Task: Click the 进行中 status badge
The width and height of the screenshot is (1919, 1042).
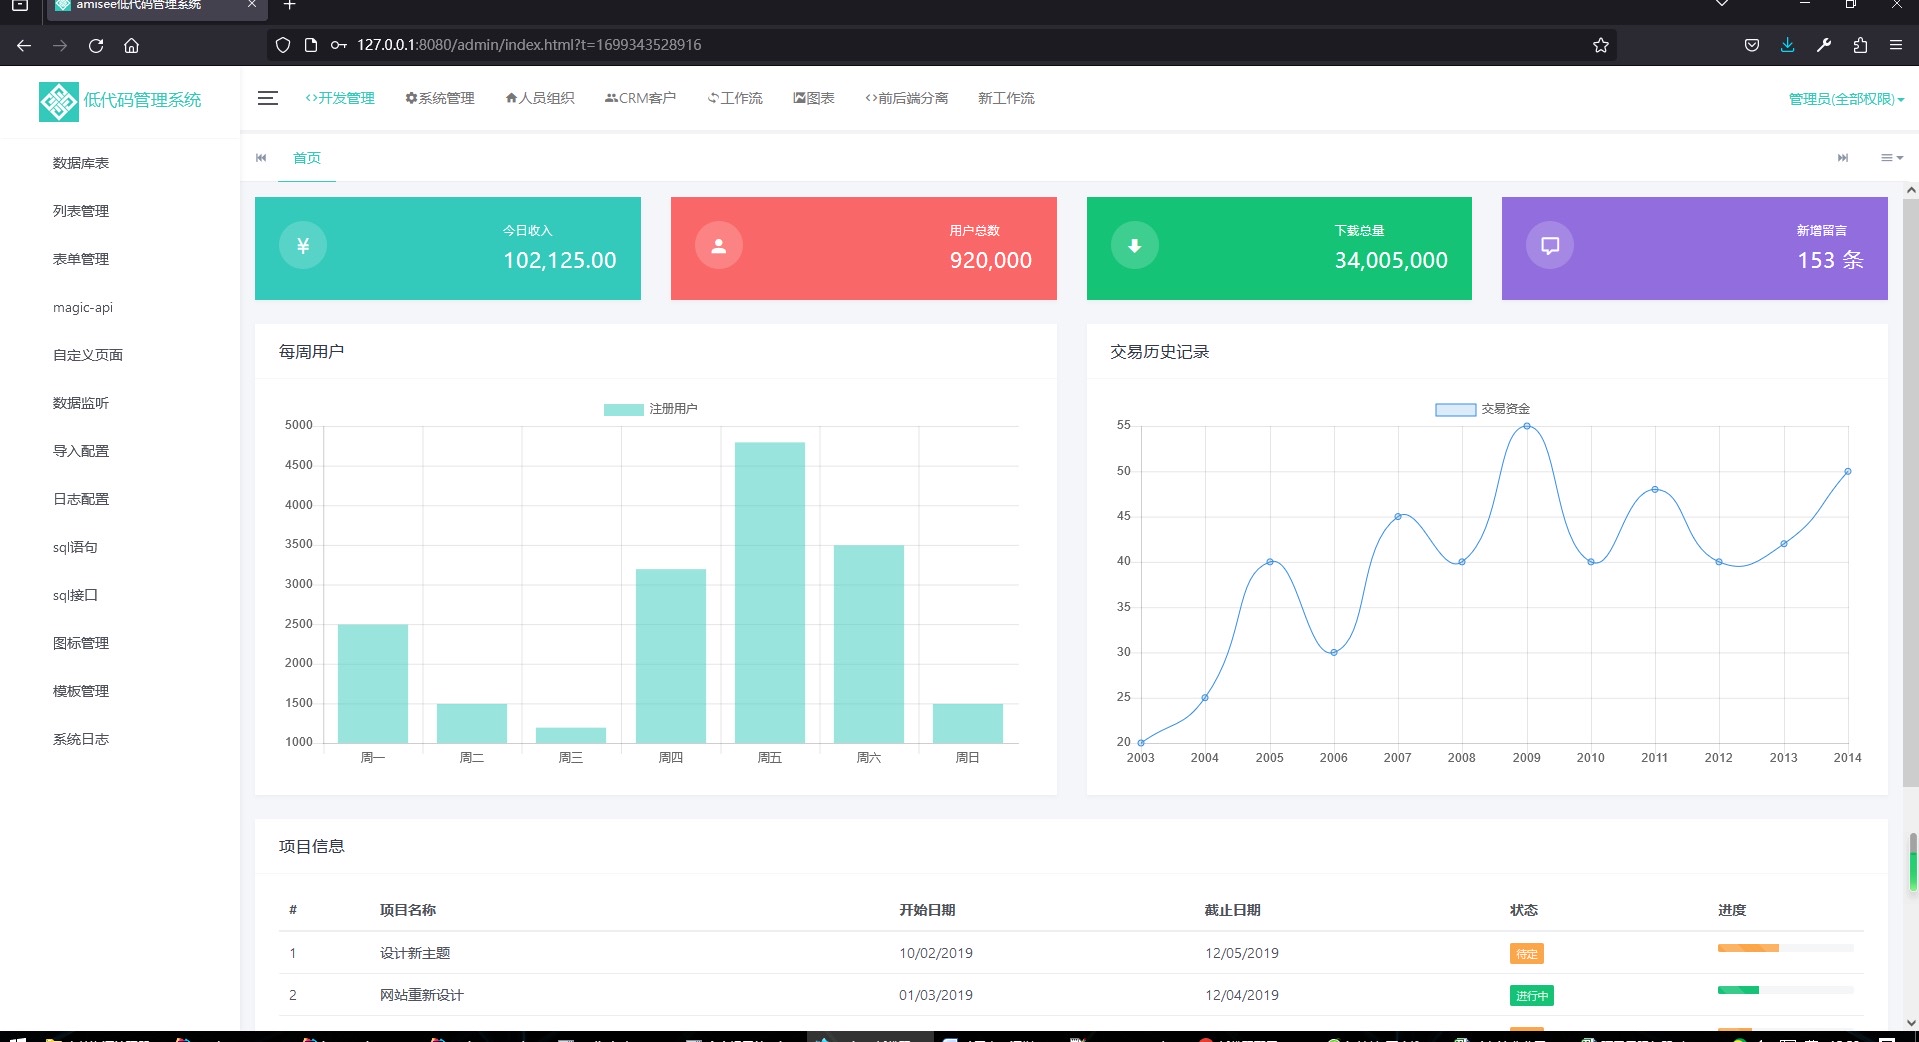Action: pyautogui.click(x=1531, y=996)
